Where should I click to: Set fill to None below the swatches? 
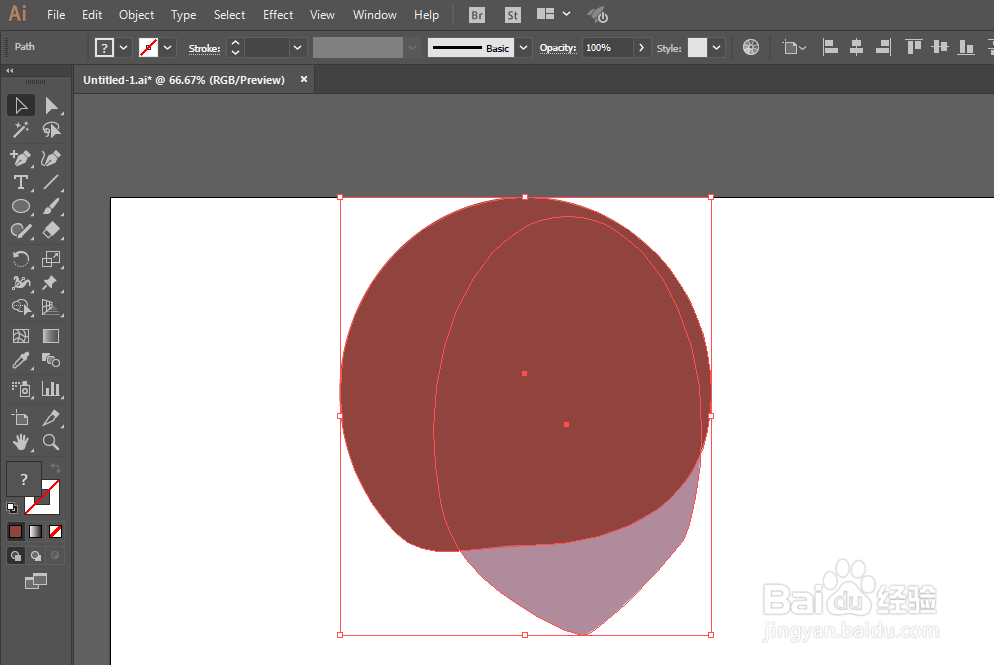pyautogui.click(x=56, y=531)
